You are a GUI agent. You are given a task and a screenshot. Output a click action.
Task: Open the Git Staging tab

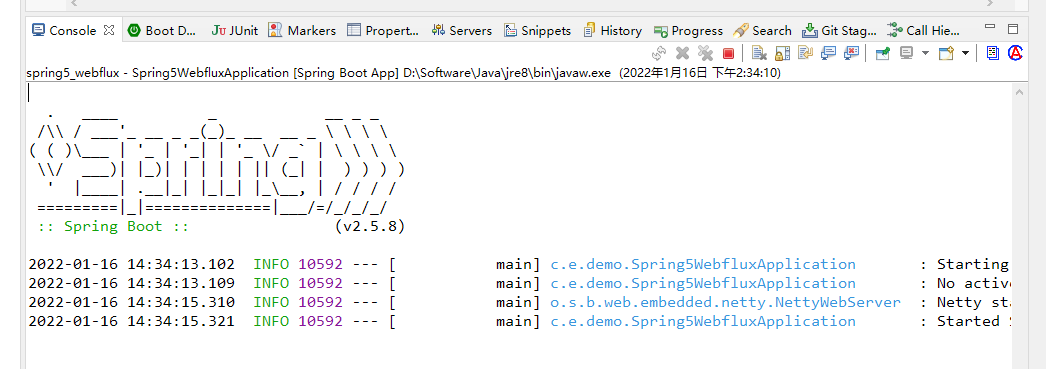coord(839,30)
